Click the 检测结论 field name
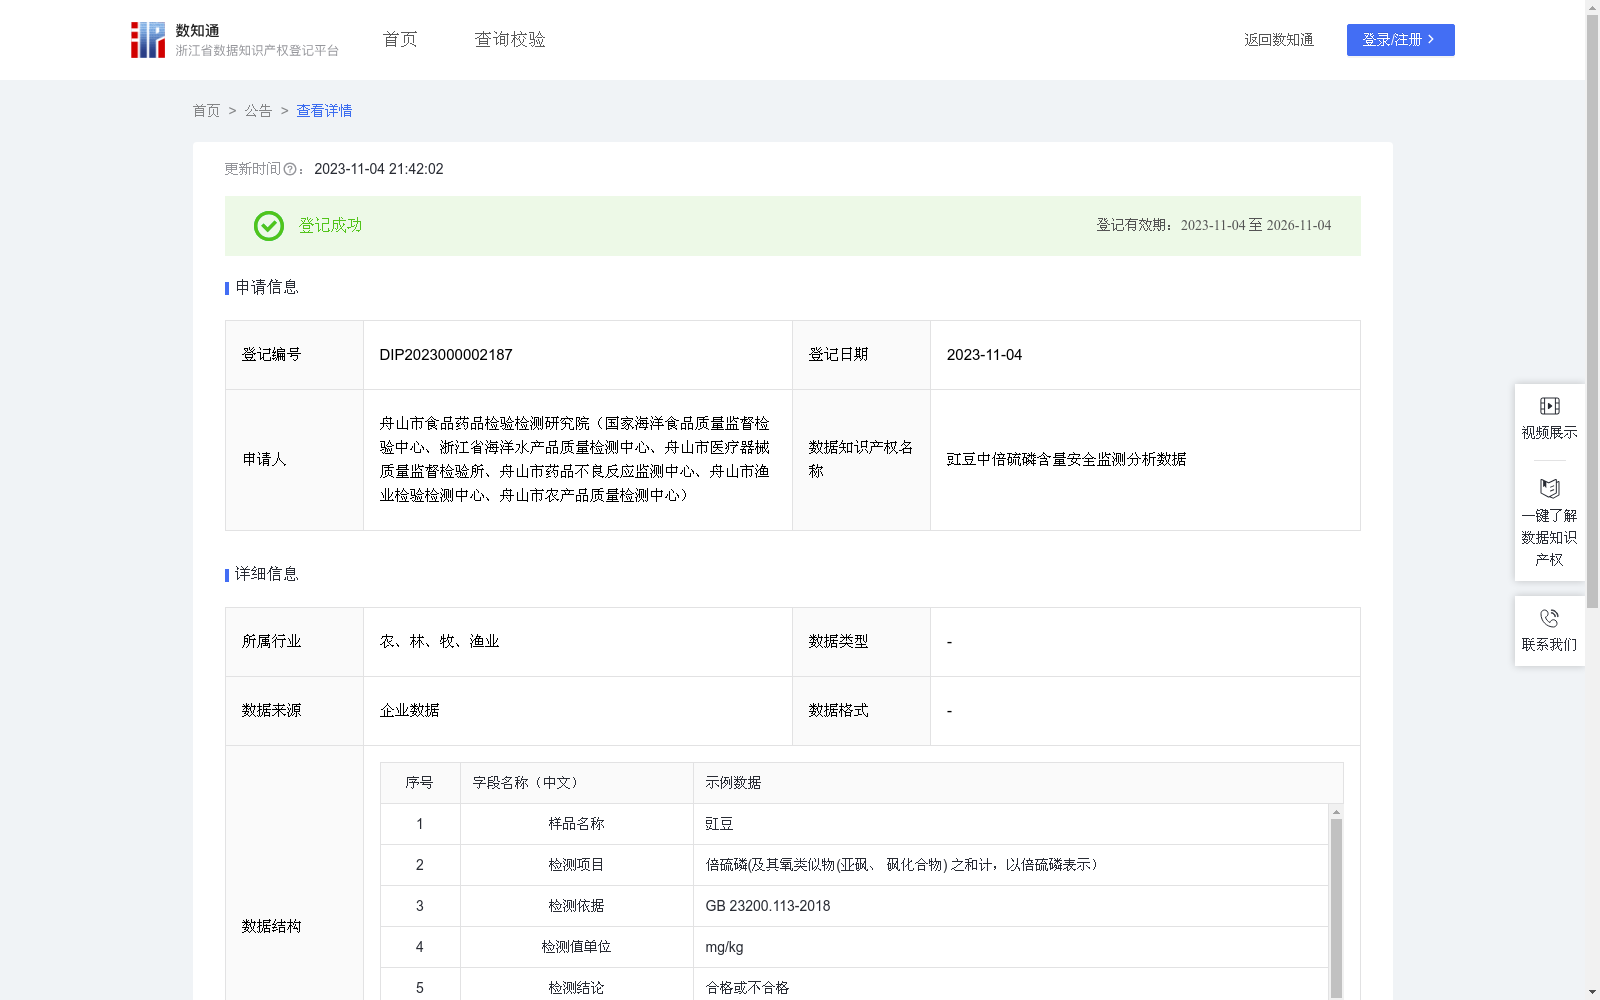Image resolution: width=1600 pixels, height=1000 pixels. click(576, 988)
